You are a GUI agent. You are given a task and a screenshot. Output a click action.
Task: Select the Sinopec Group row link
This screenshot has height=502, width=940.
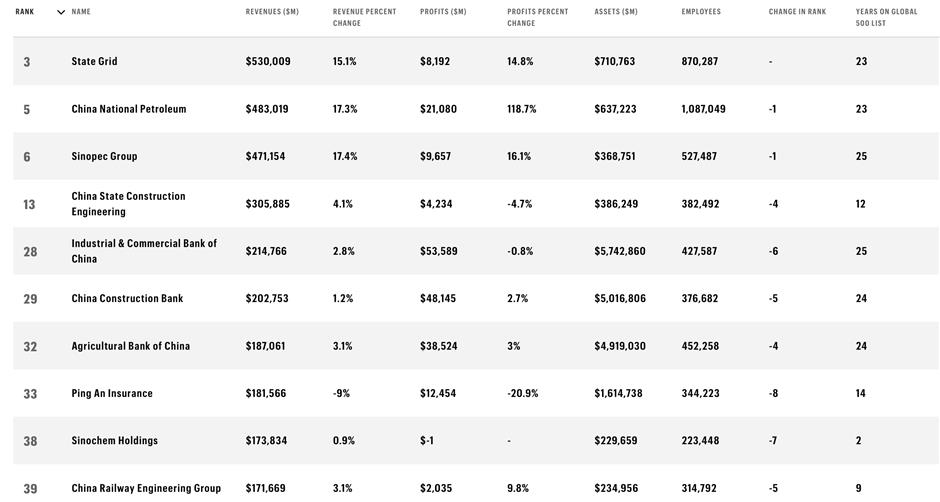[x=104, y=156]
